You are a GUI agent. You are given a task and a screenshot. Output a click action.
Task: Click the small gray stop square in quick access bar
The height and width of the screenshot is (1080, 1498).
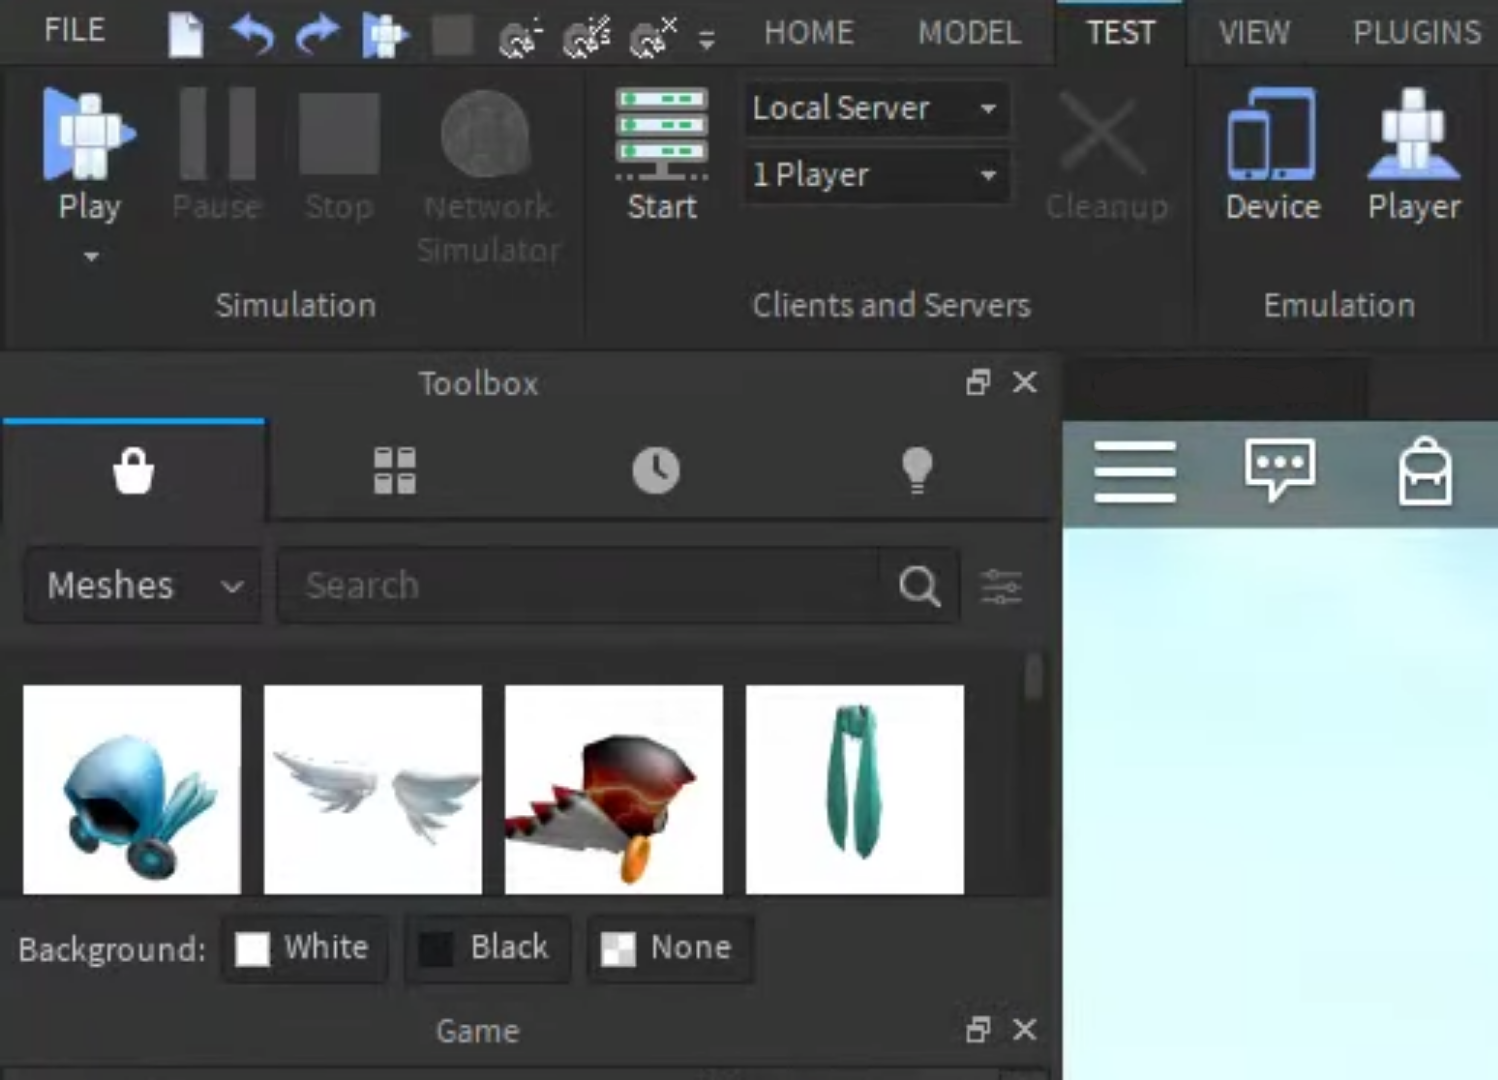tap(452, 35)
